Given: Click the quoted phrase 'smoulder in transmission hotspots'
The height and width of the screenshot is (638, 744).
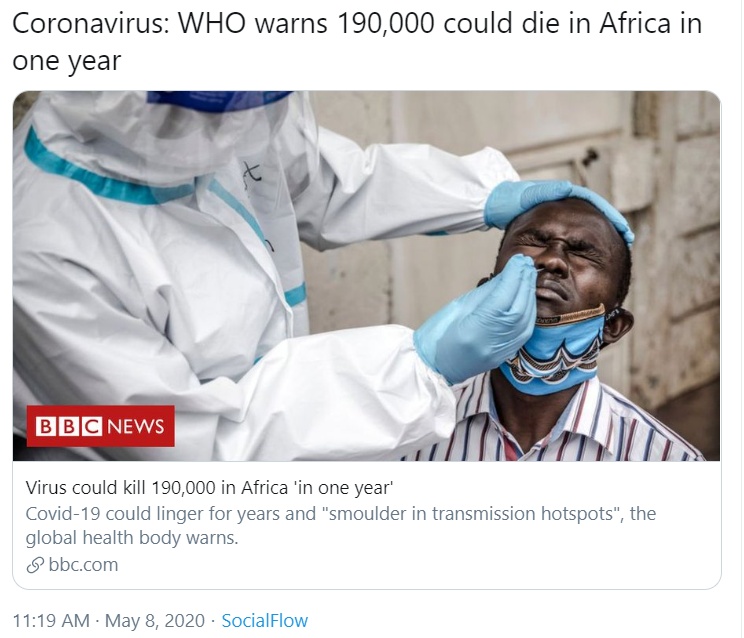Looking at the screenshot, I should point(473,514).
